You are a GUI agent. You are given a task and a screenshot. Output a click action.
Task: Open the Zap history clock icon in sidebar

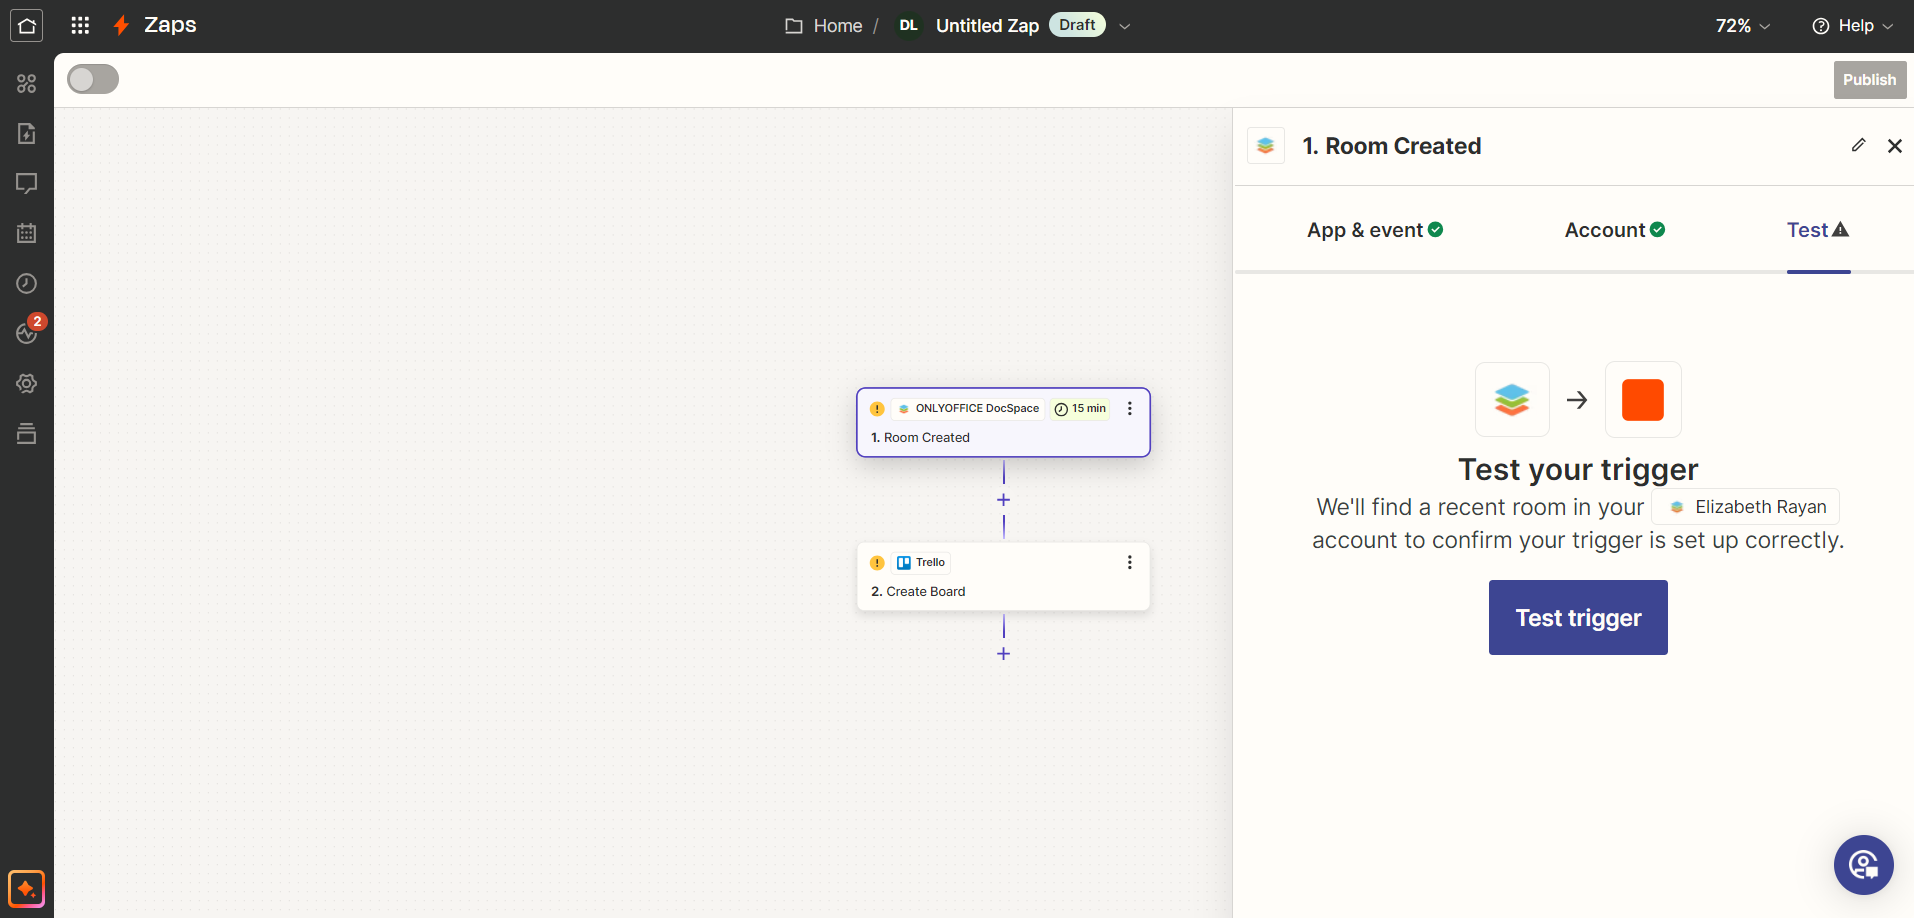click(x=27, y=284)
